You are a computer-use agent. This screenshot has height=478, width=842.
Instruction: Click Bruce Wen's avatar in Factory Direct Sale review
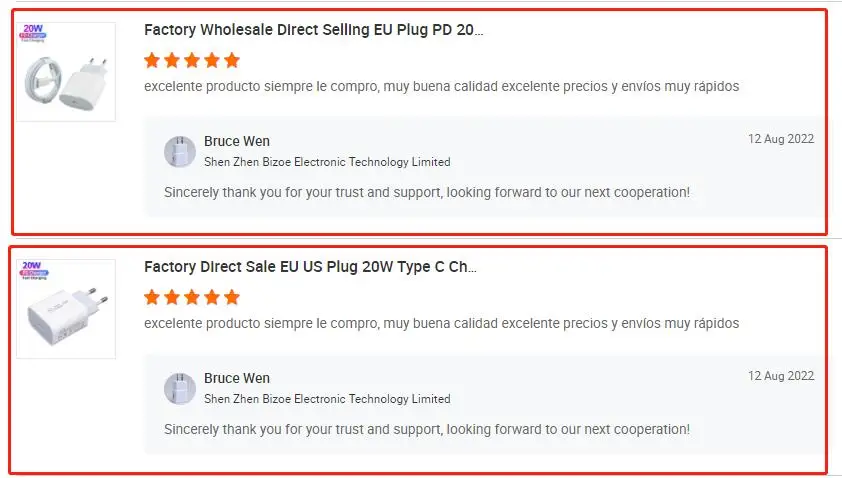(180, 388)
